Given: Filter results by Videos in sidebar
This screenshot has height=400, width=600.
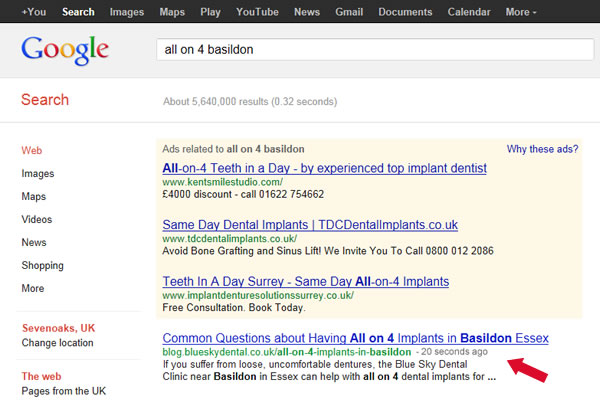Looking at the screenshot, I should click(x=37, y=220).
